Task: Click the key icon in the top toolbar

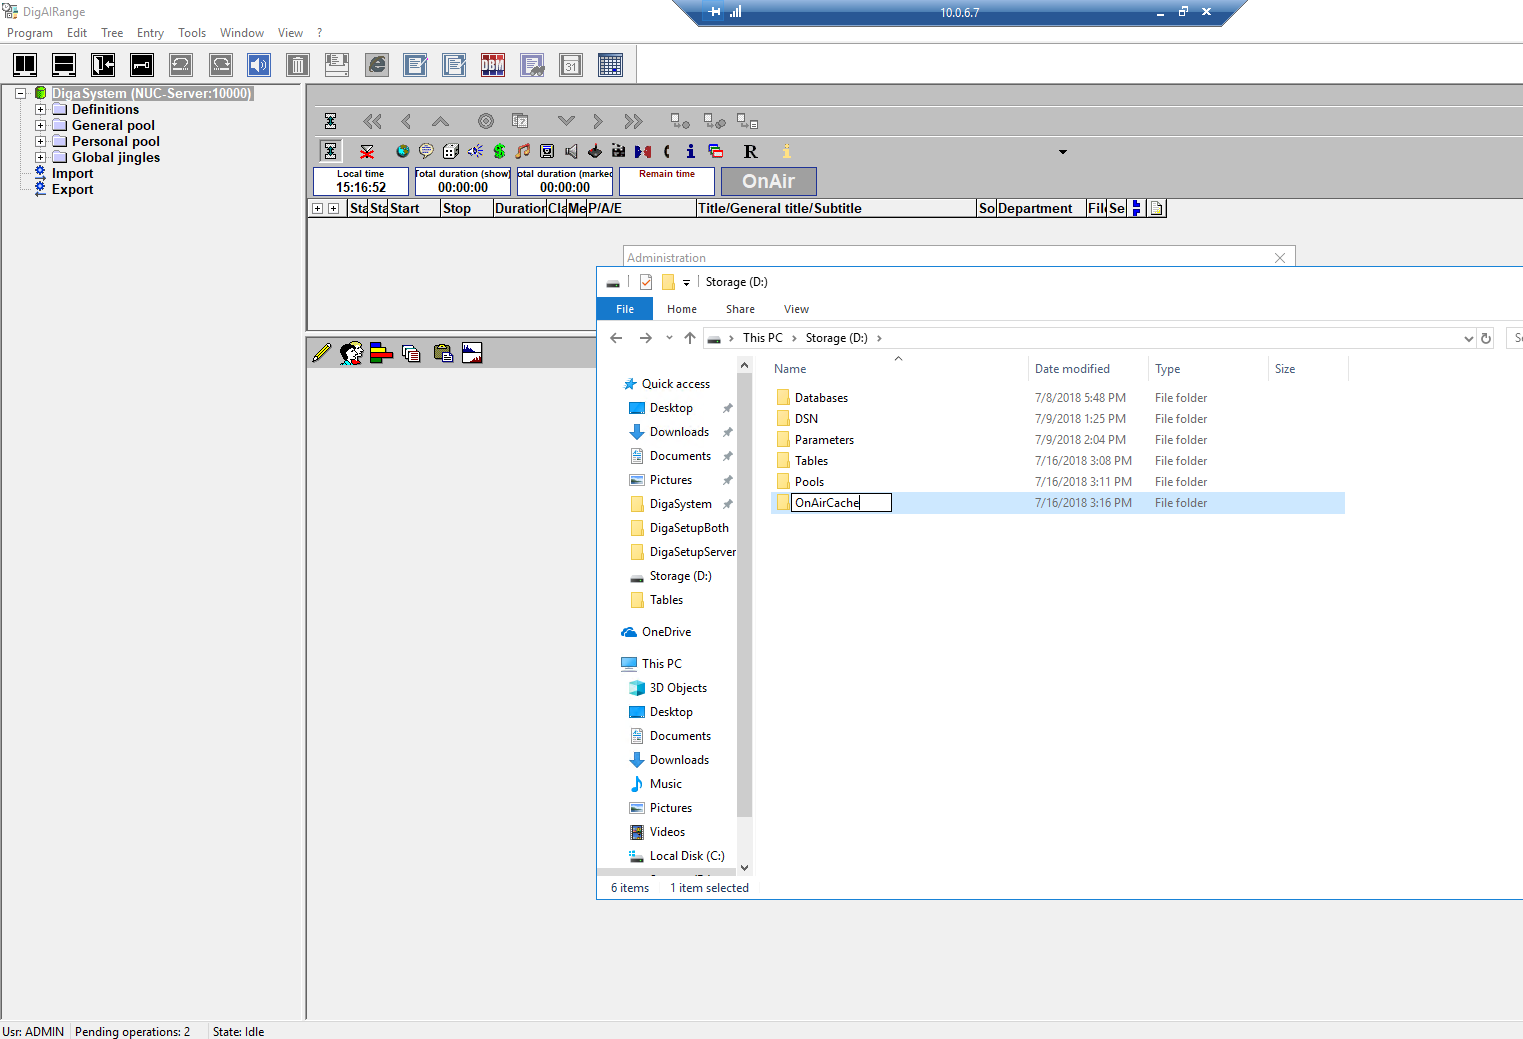Action: point(142,66)
